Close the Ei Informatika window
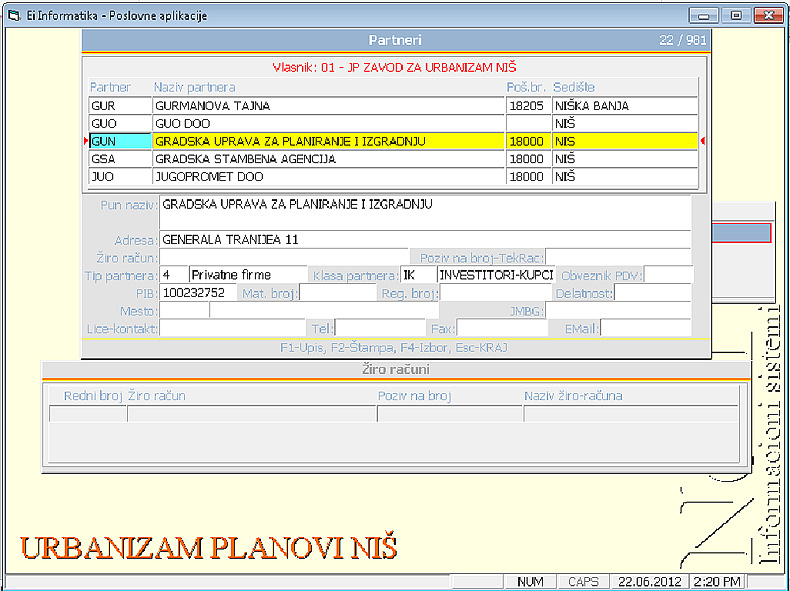Image resolution: width=790 pixels, height=591 pixels. pyautogui.click(x=767, y=16)
